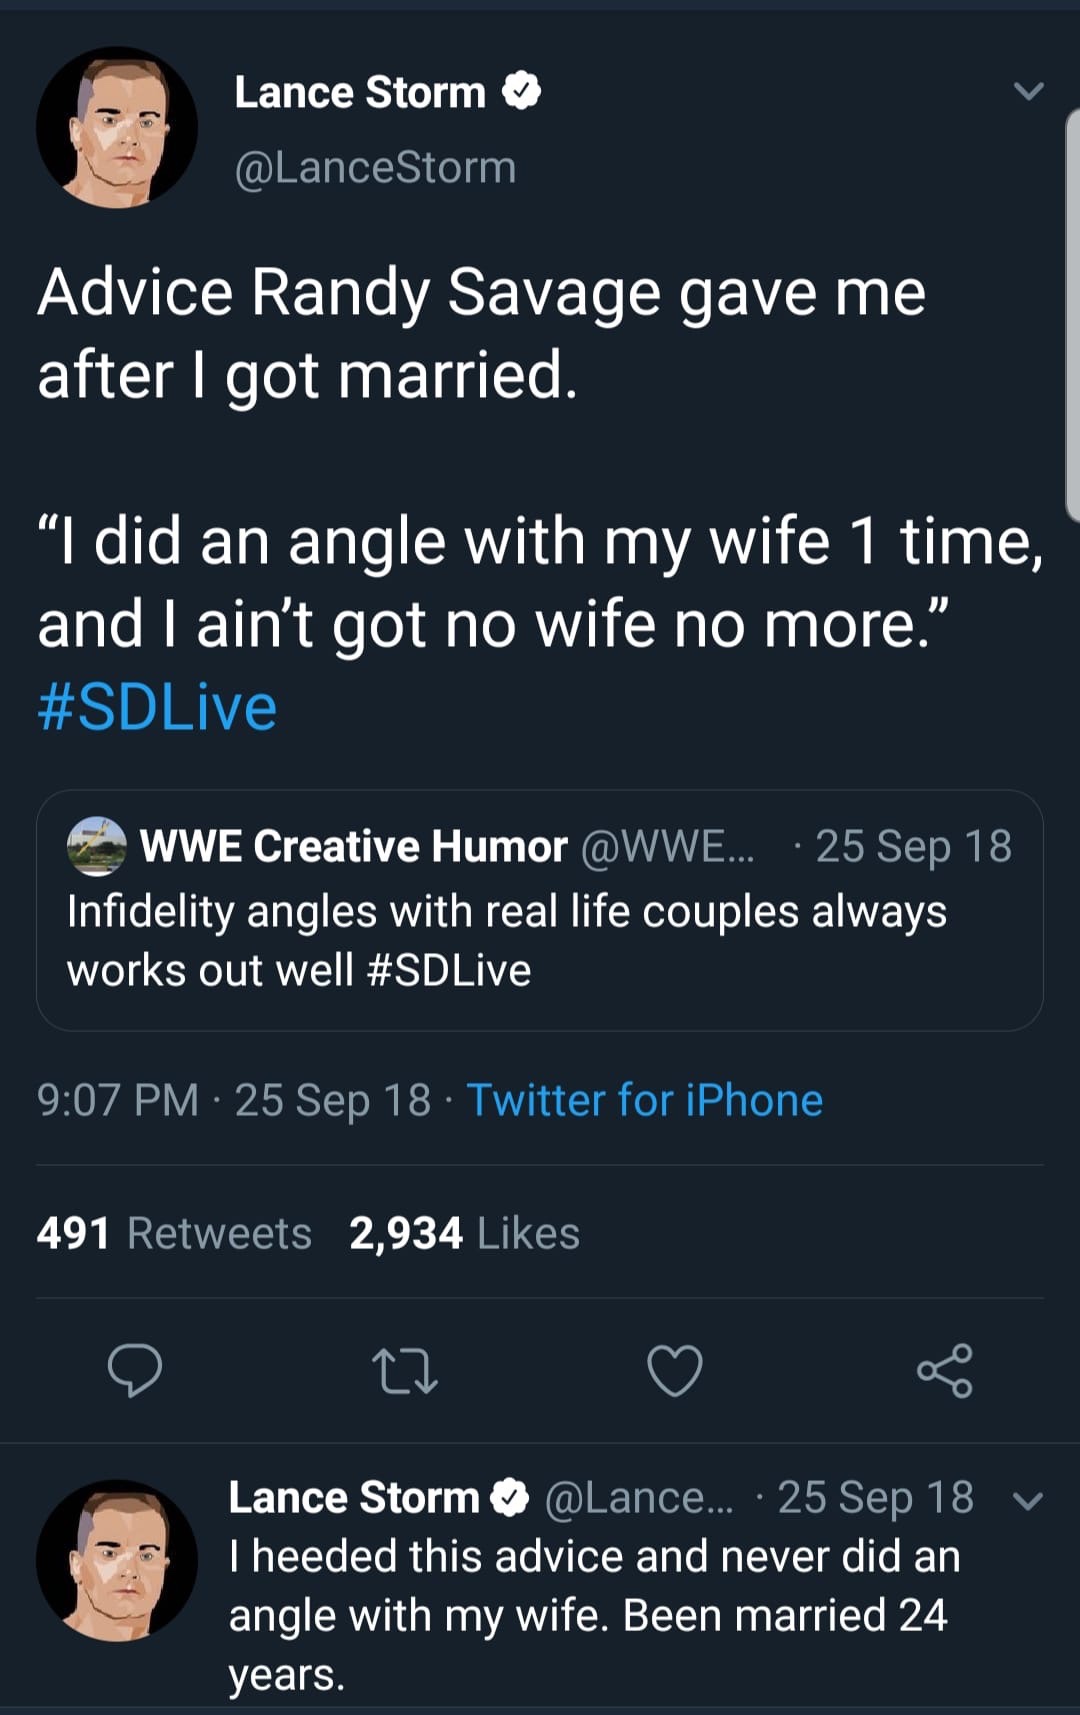This screenshot has width=1080, height=1715.
Task: Open the reply tweet's options chevron
Action: (x=1029, y=1500)
